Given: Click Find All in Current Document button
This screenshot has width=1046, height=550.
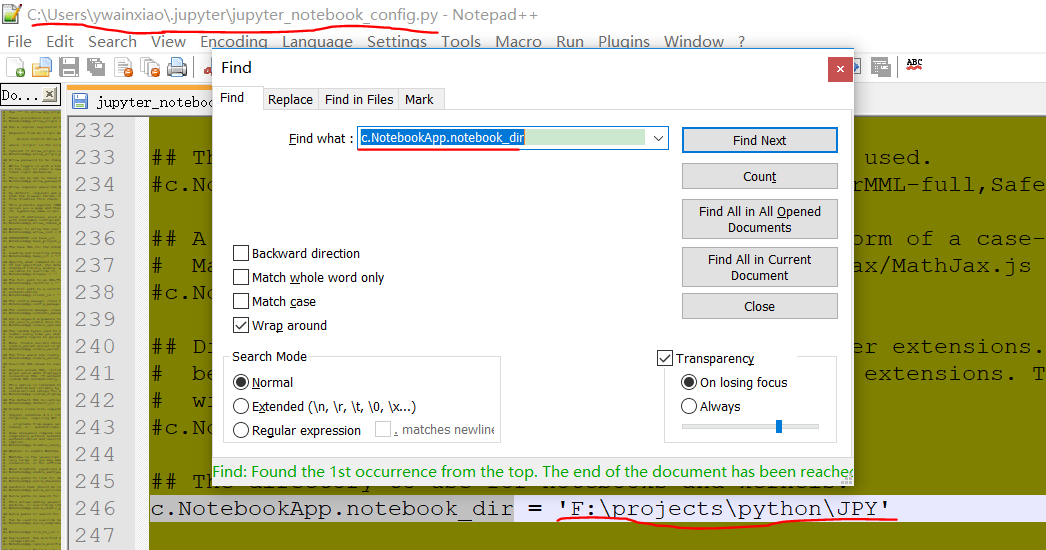Looking at the screenshot, I should pyautogui.click(x=759, y=267).
